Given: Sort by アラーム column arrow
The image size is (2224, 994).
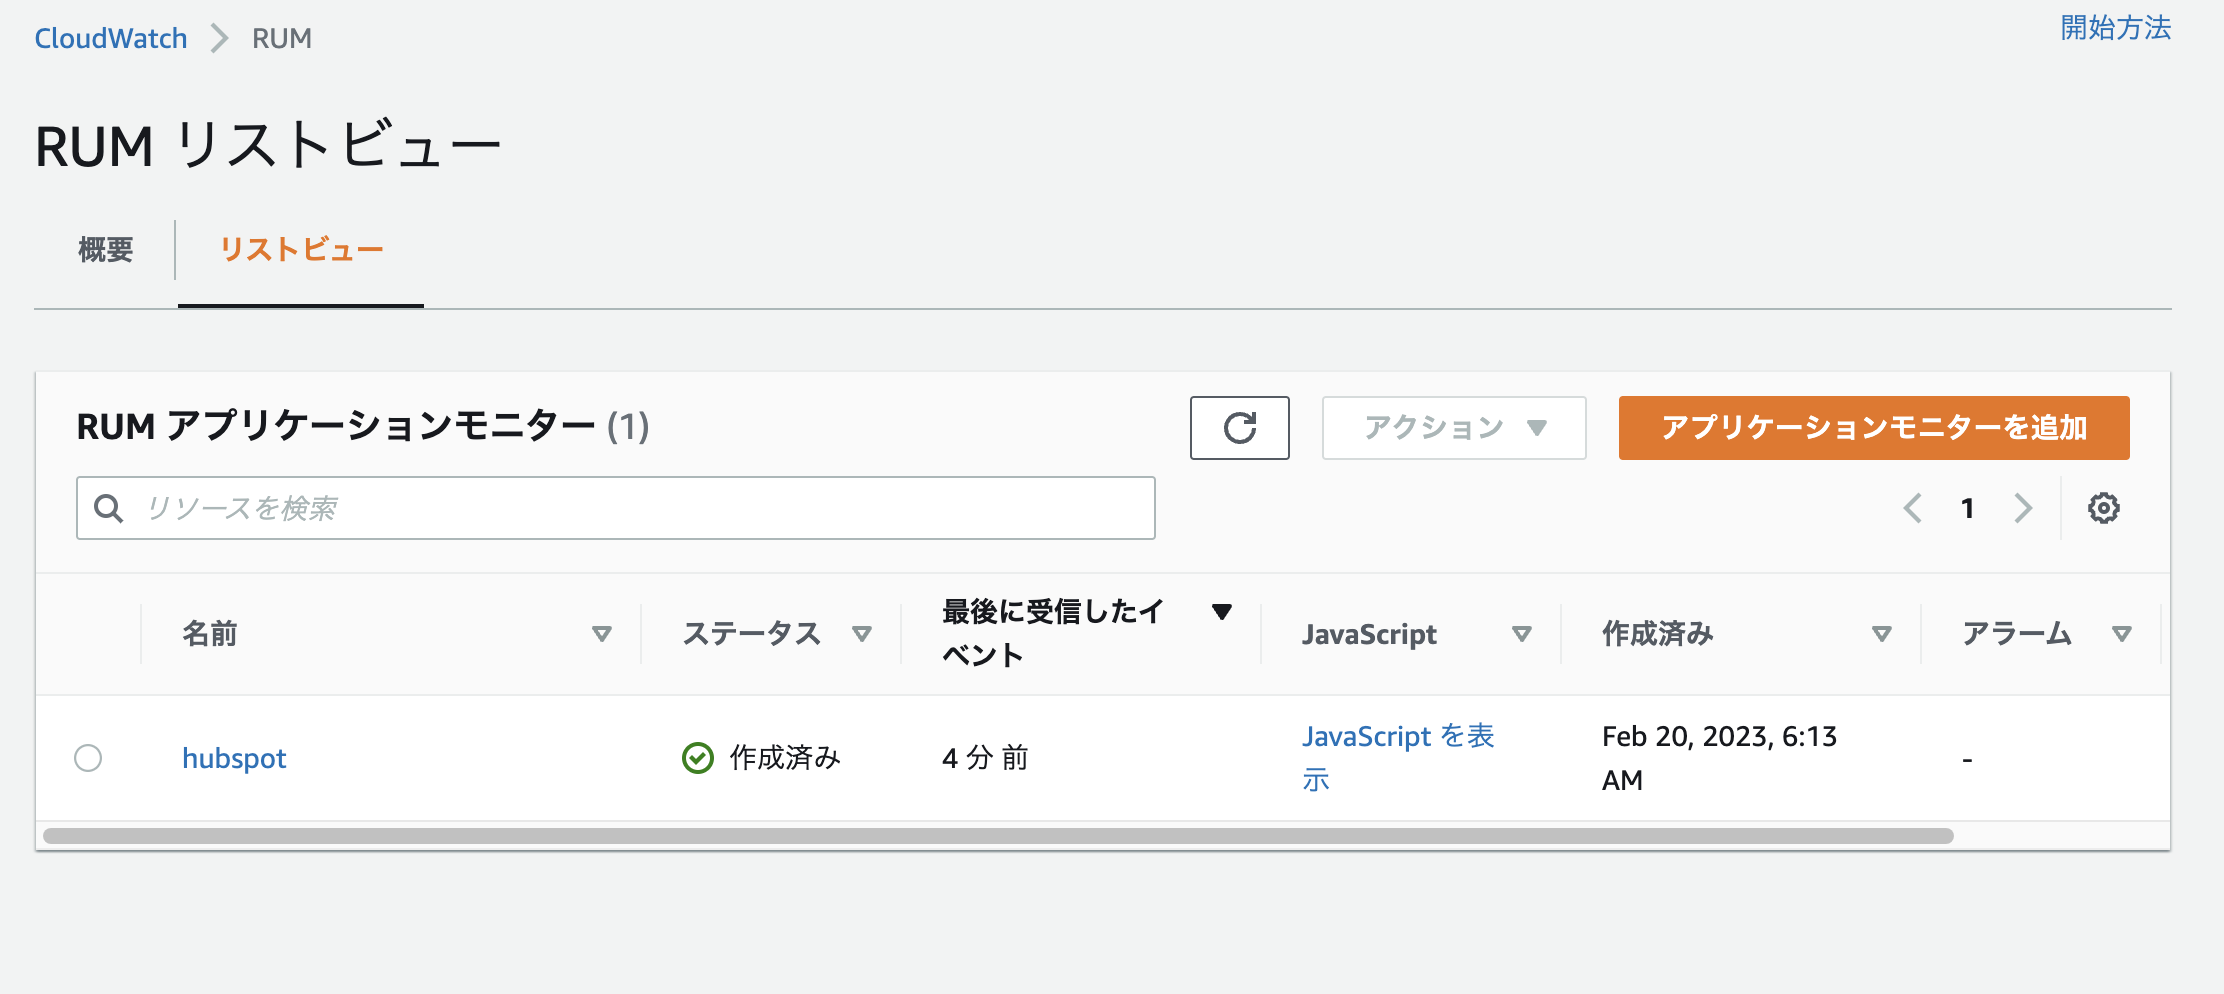Looking at the screenshot, I should [x=2121, y=634].
